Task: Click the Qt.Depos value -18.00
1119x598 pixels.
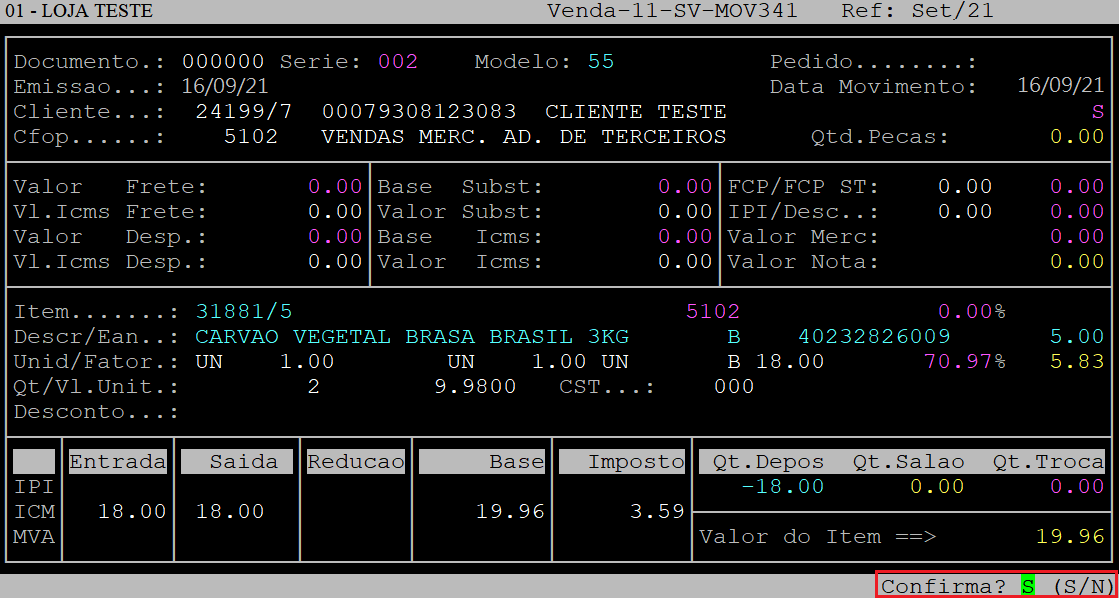Action: pos(782,487)
